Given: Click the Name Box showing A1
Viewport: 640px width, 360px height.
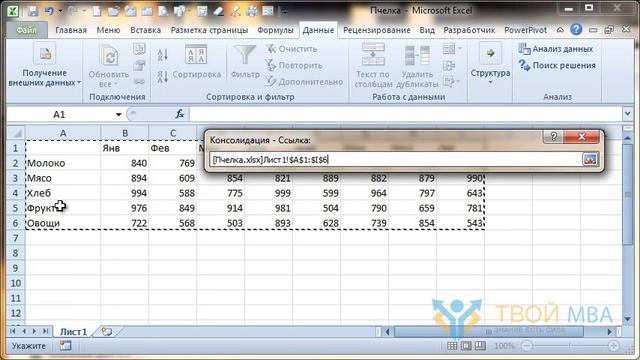Looking at the screenshot, I should pyautogui.click(x=60, y=115).
